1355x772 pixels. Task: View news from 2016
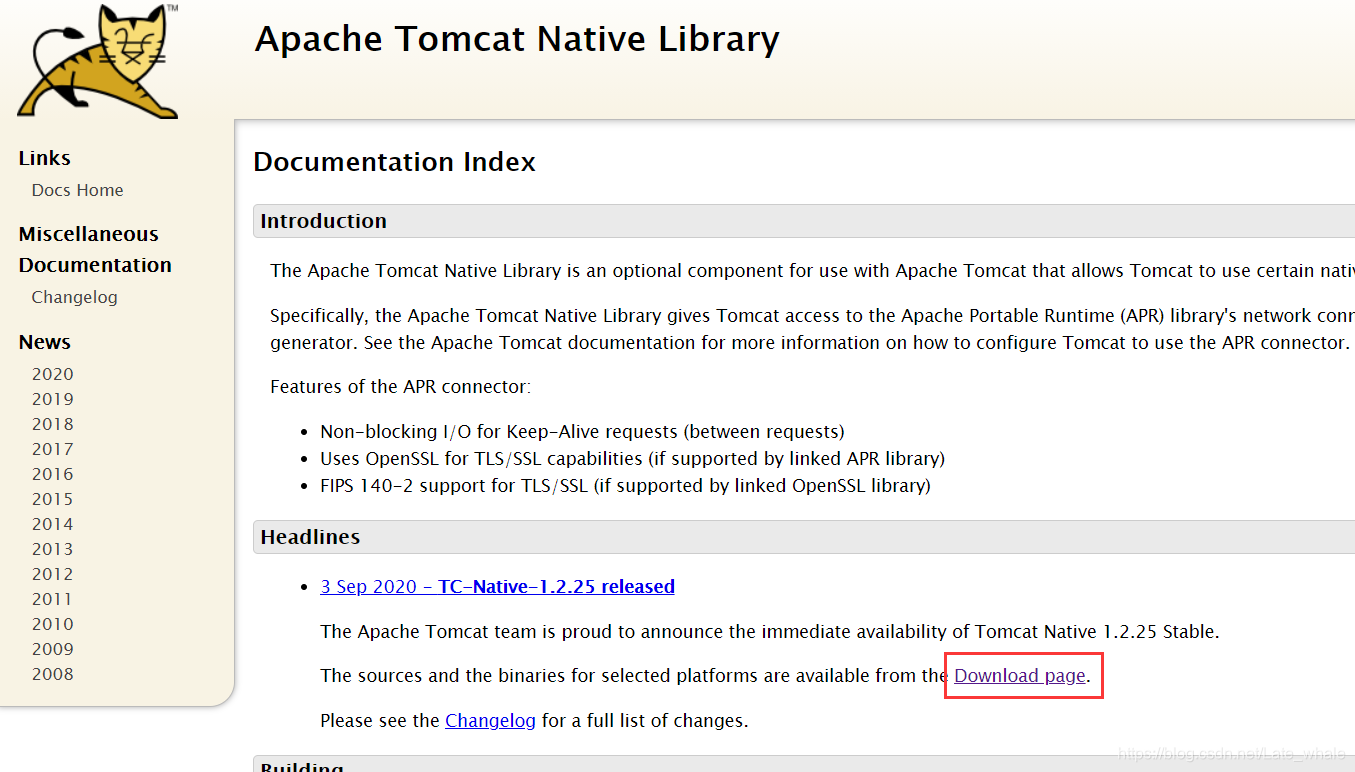pos(52,473)
